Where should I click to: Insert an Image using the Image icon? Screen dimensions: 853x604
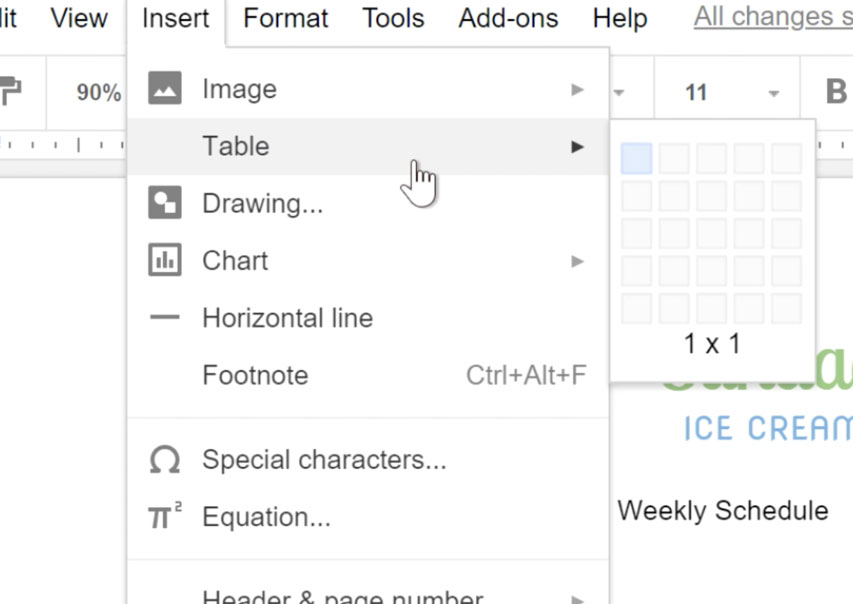point(166,88)
